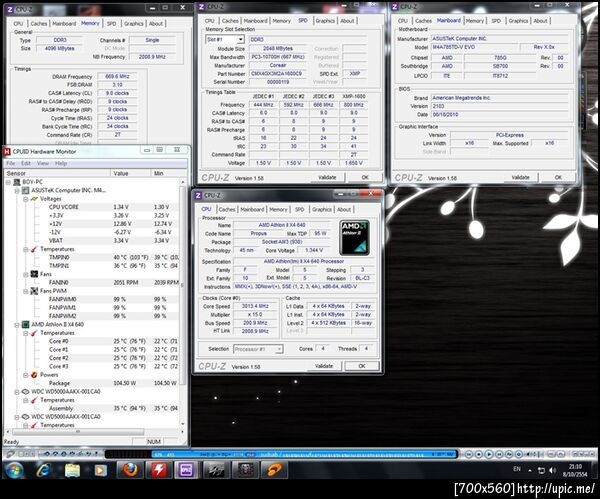
Task: Open HWMonitor File menu
Action: point(11,163)
